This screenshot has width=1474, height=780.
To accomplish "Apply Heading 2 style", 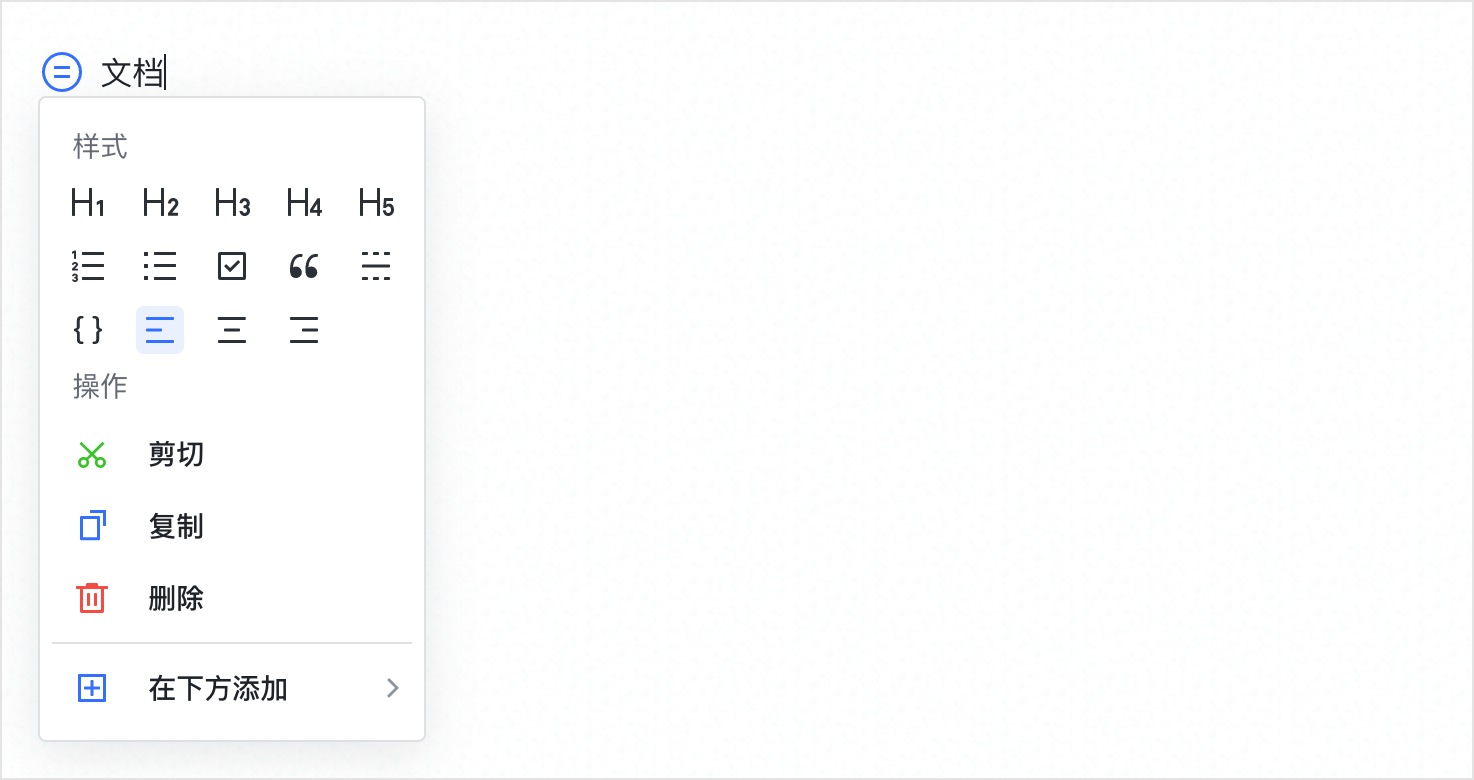I will pos(160,204).
